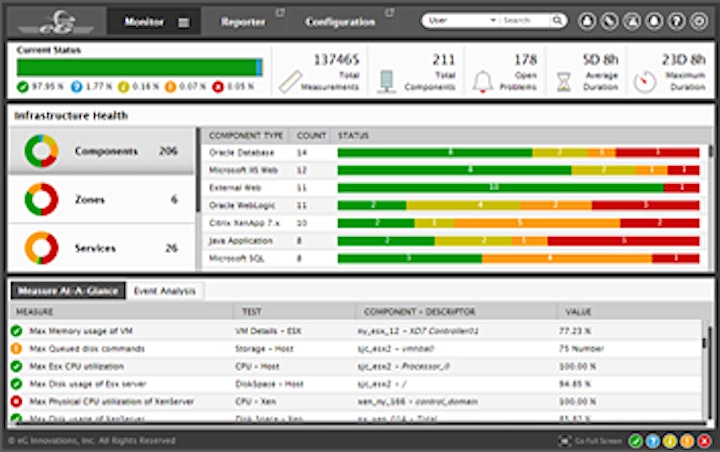This screenshot has width=720, height=452.
Task: Click the Current Status progress bar
Action: point(140,67)
